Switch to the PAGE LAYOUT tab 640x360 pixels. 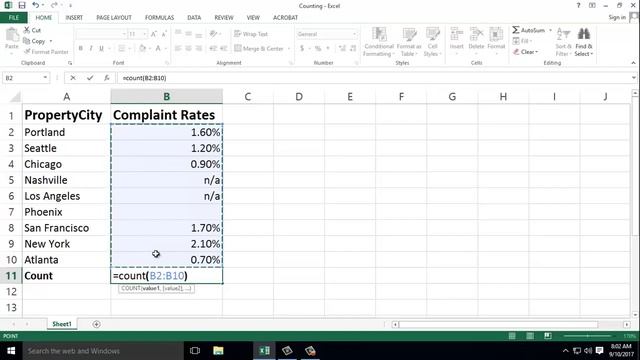(x=114, y=18)
